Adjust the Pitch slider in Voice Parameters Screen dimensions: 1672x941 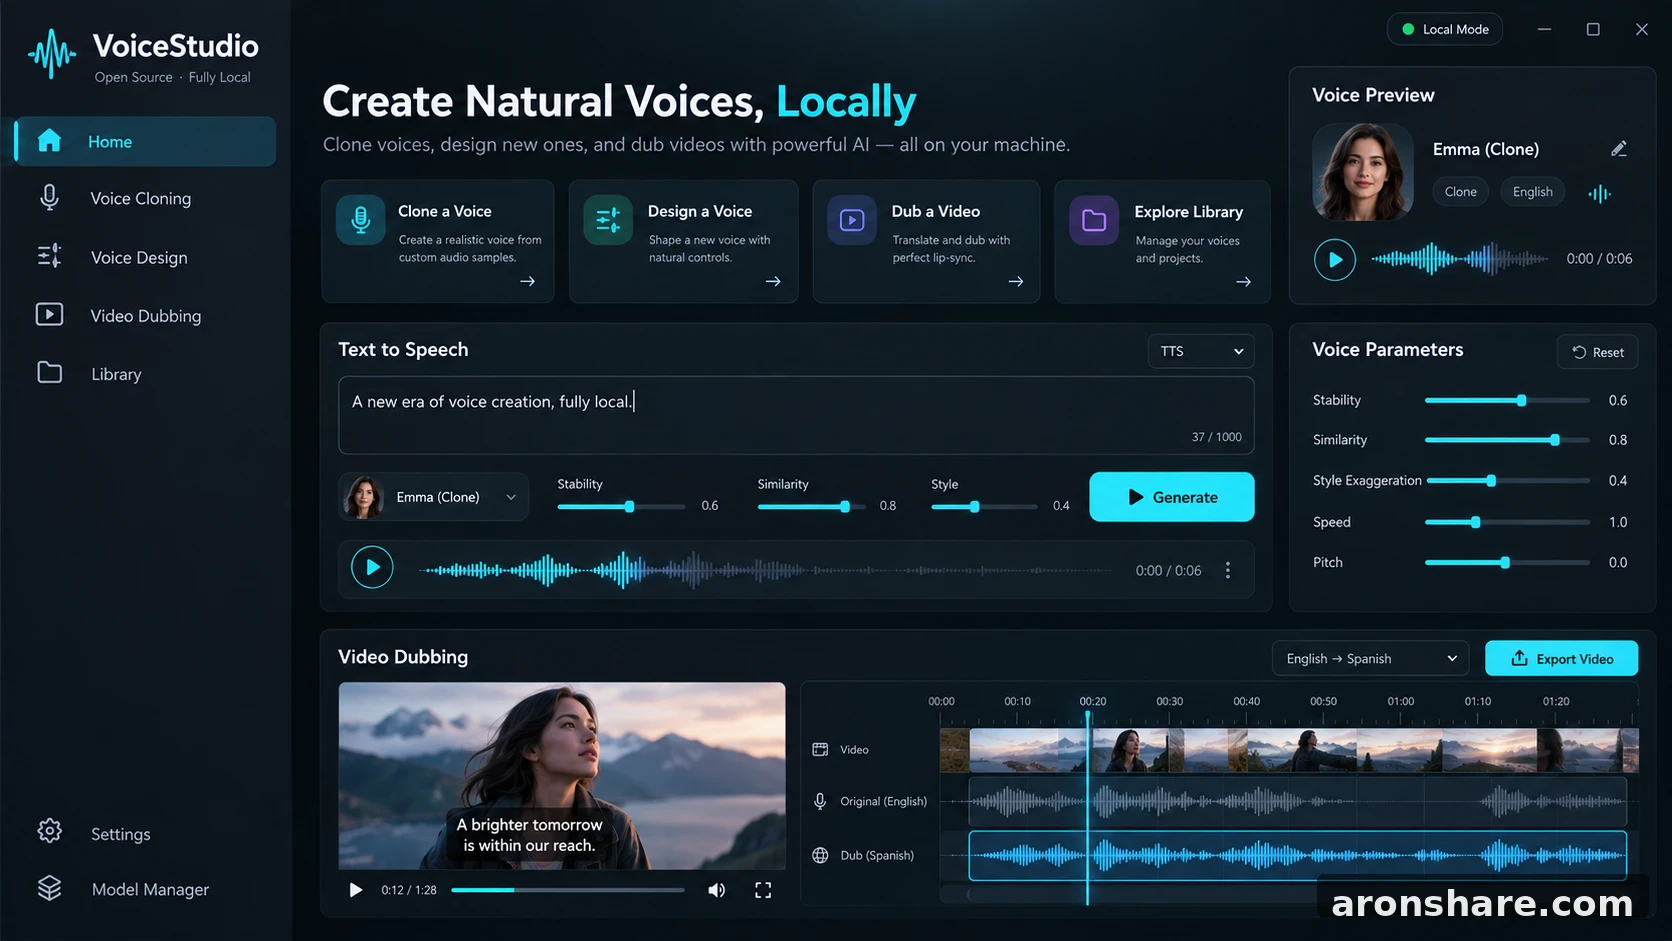1507,562
